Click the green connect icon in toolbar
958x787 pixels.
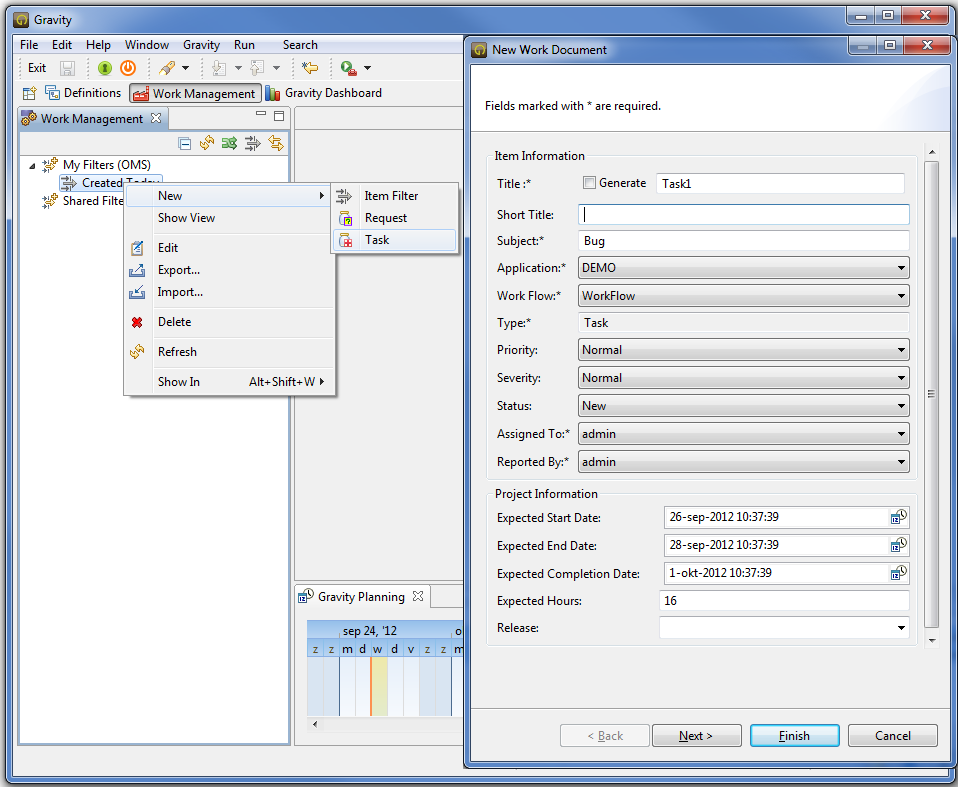tap(105, 68)
